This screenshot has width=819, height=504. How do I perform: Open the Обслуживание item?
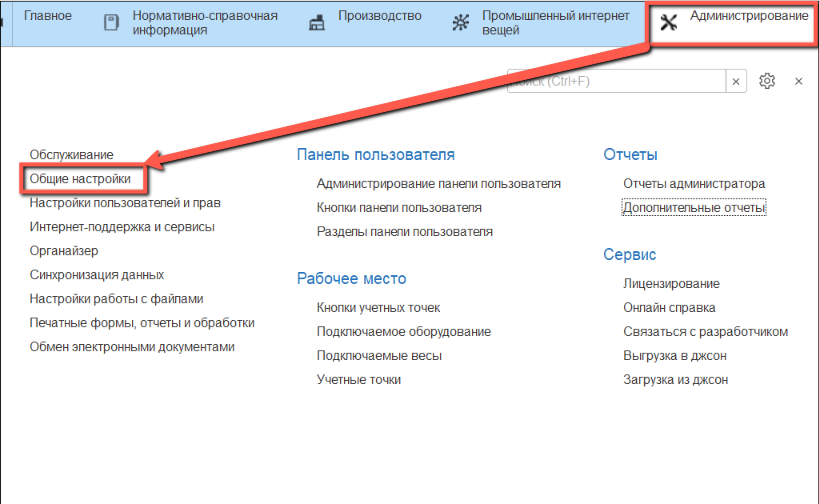pos(71,154)
